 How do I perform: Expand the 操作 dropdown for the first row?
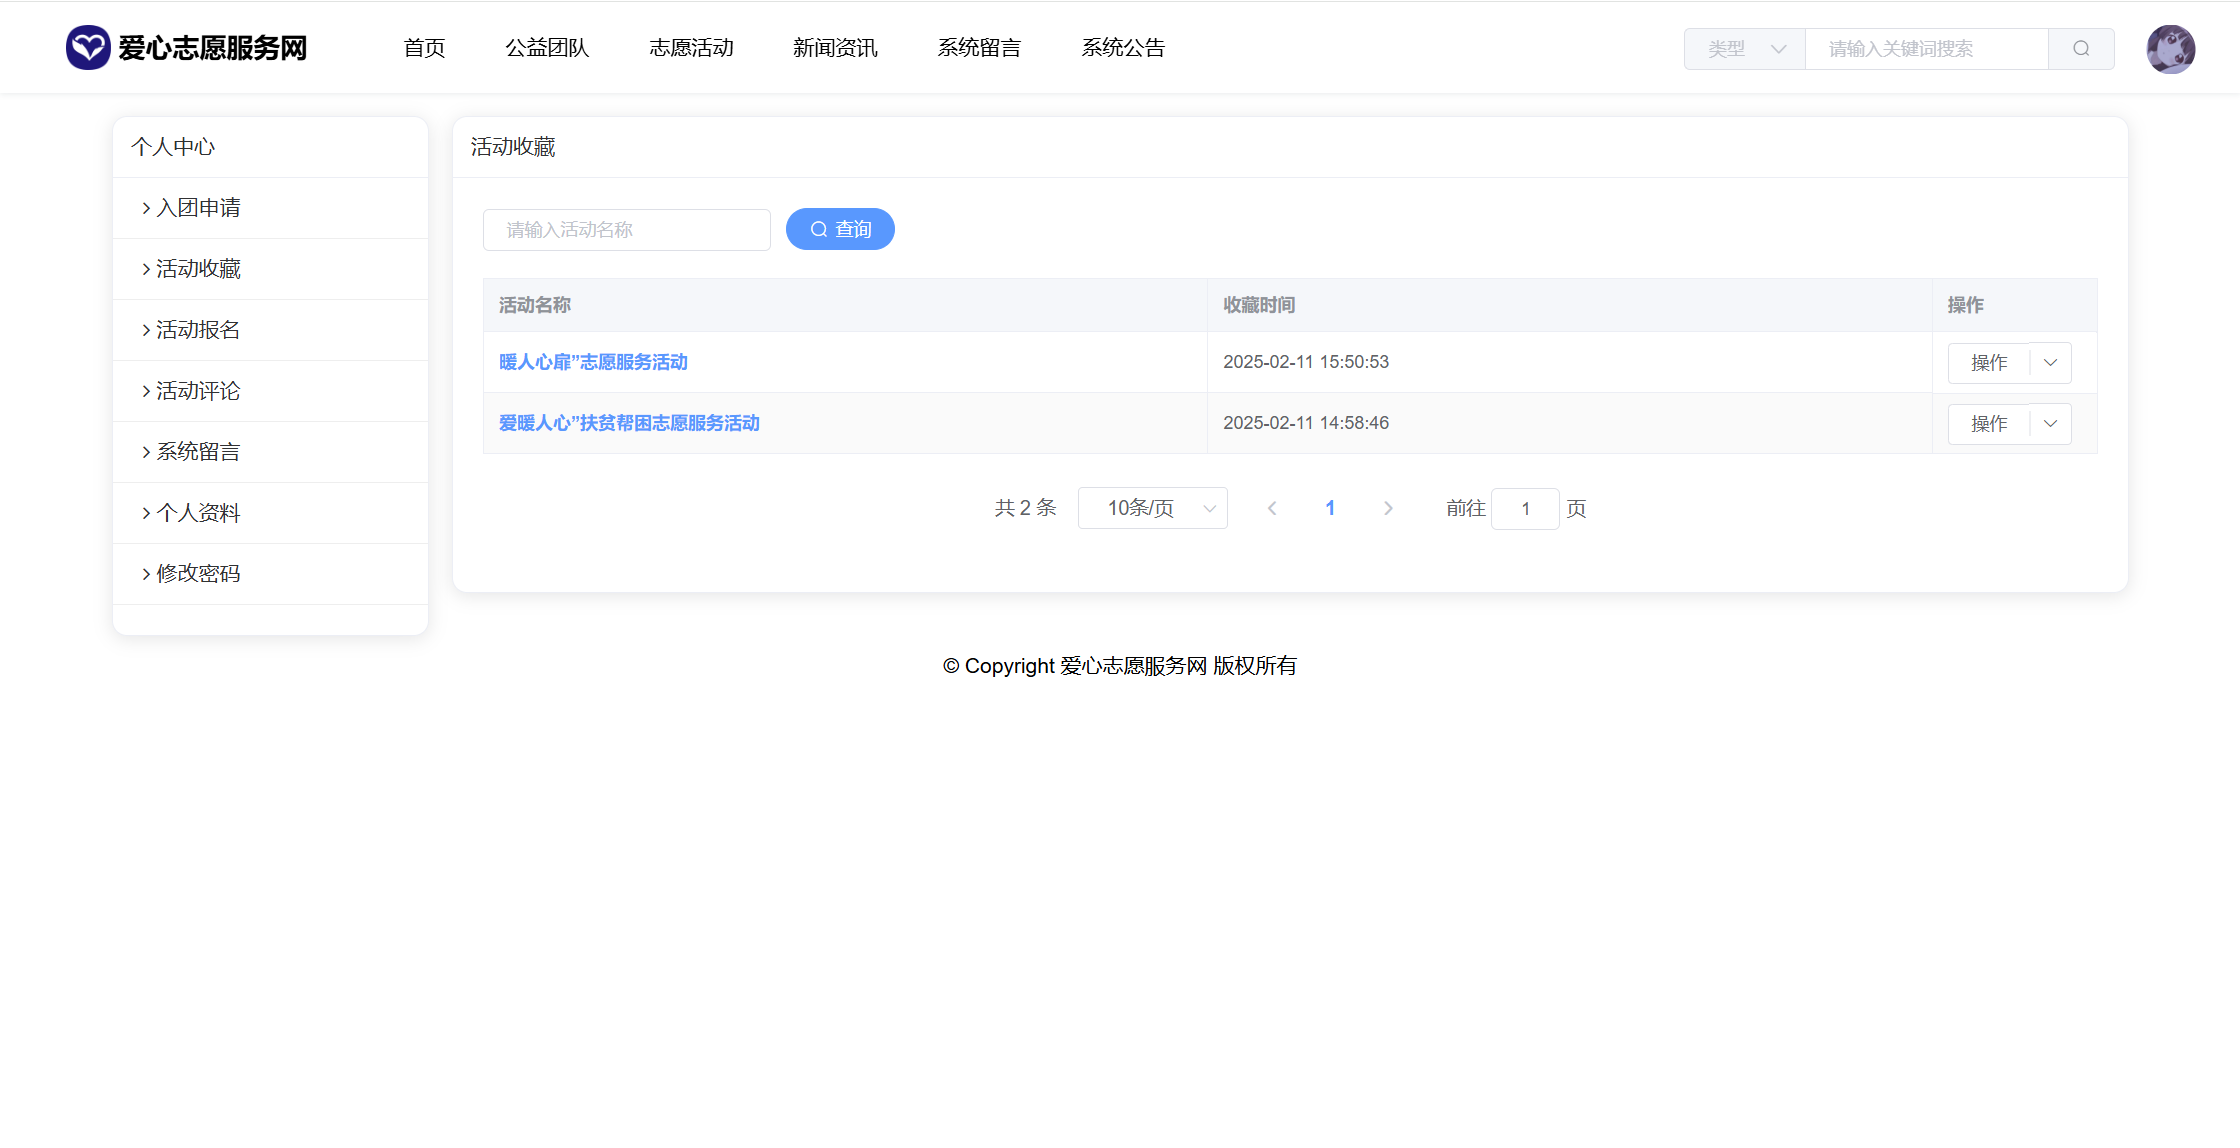(2050, 363)
